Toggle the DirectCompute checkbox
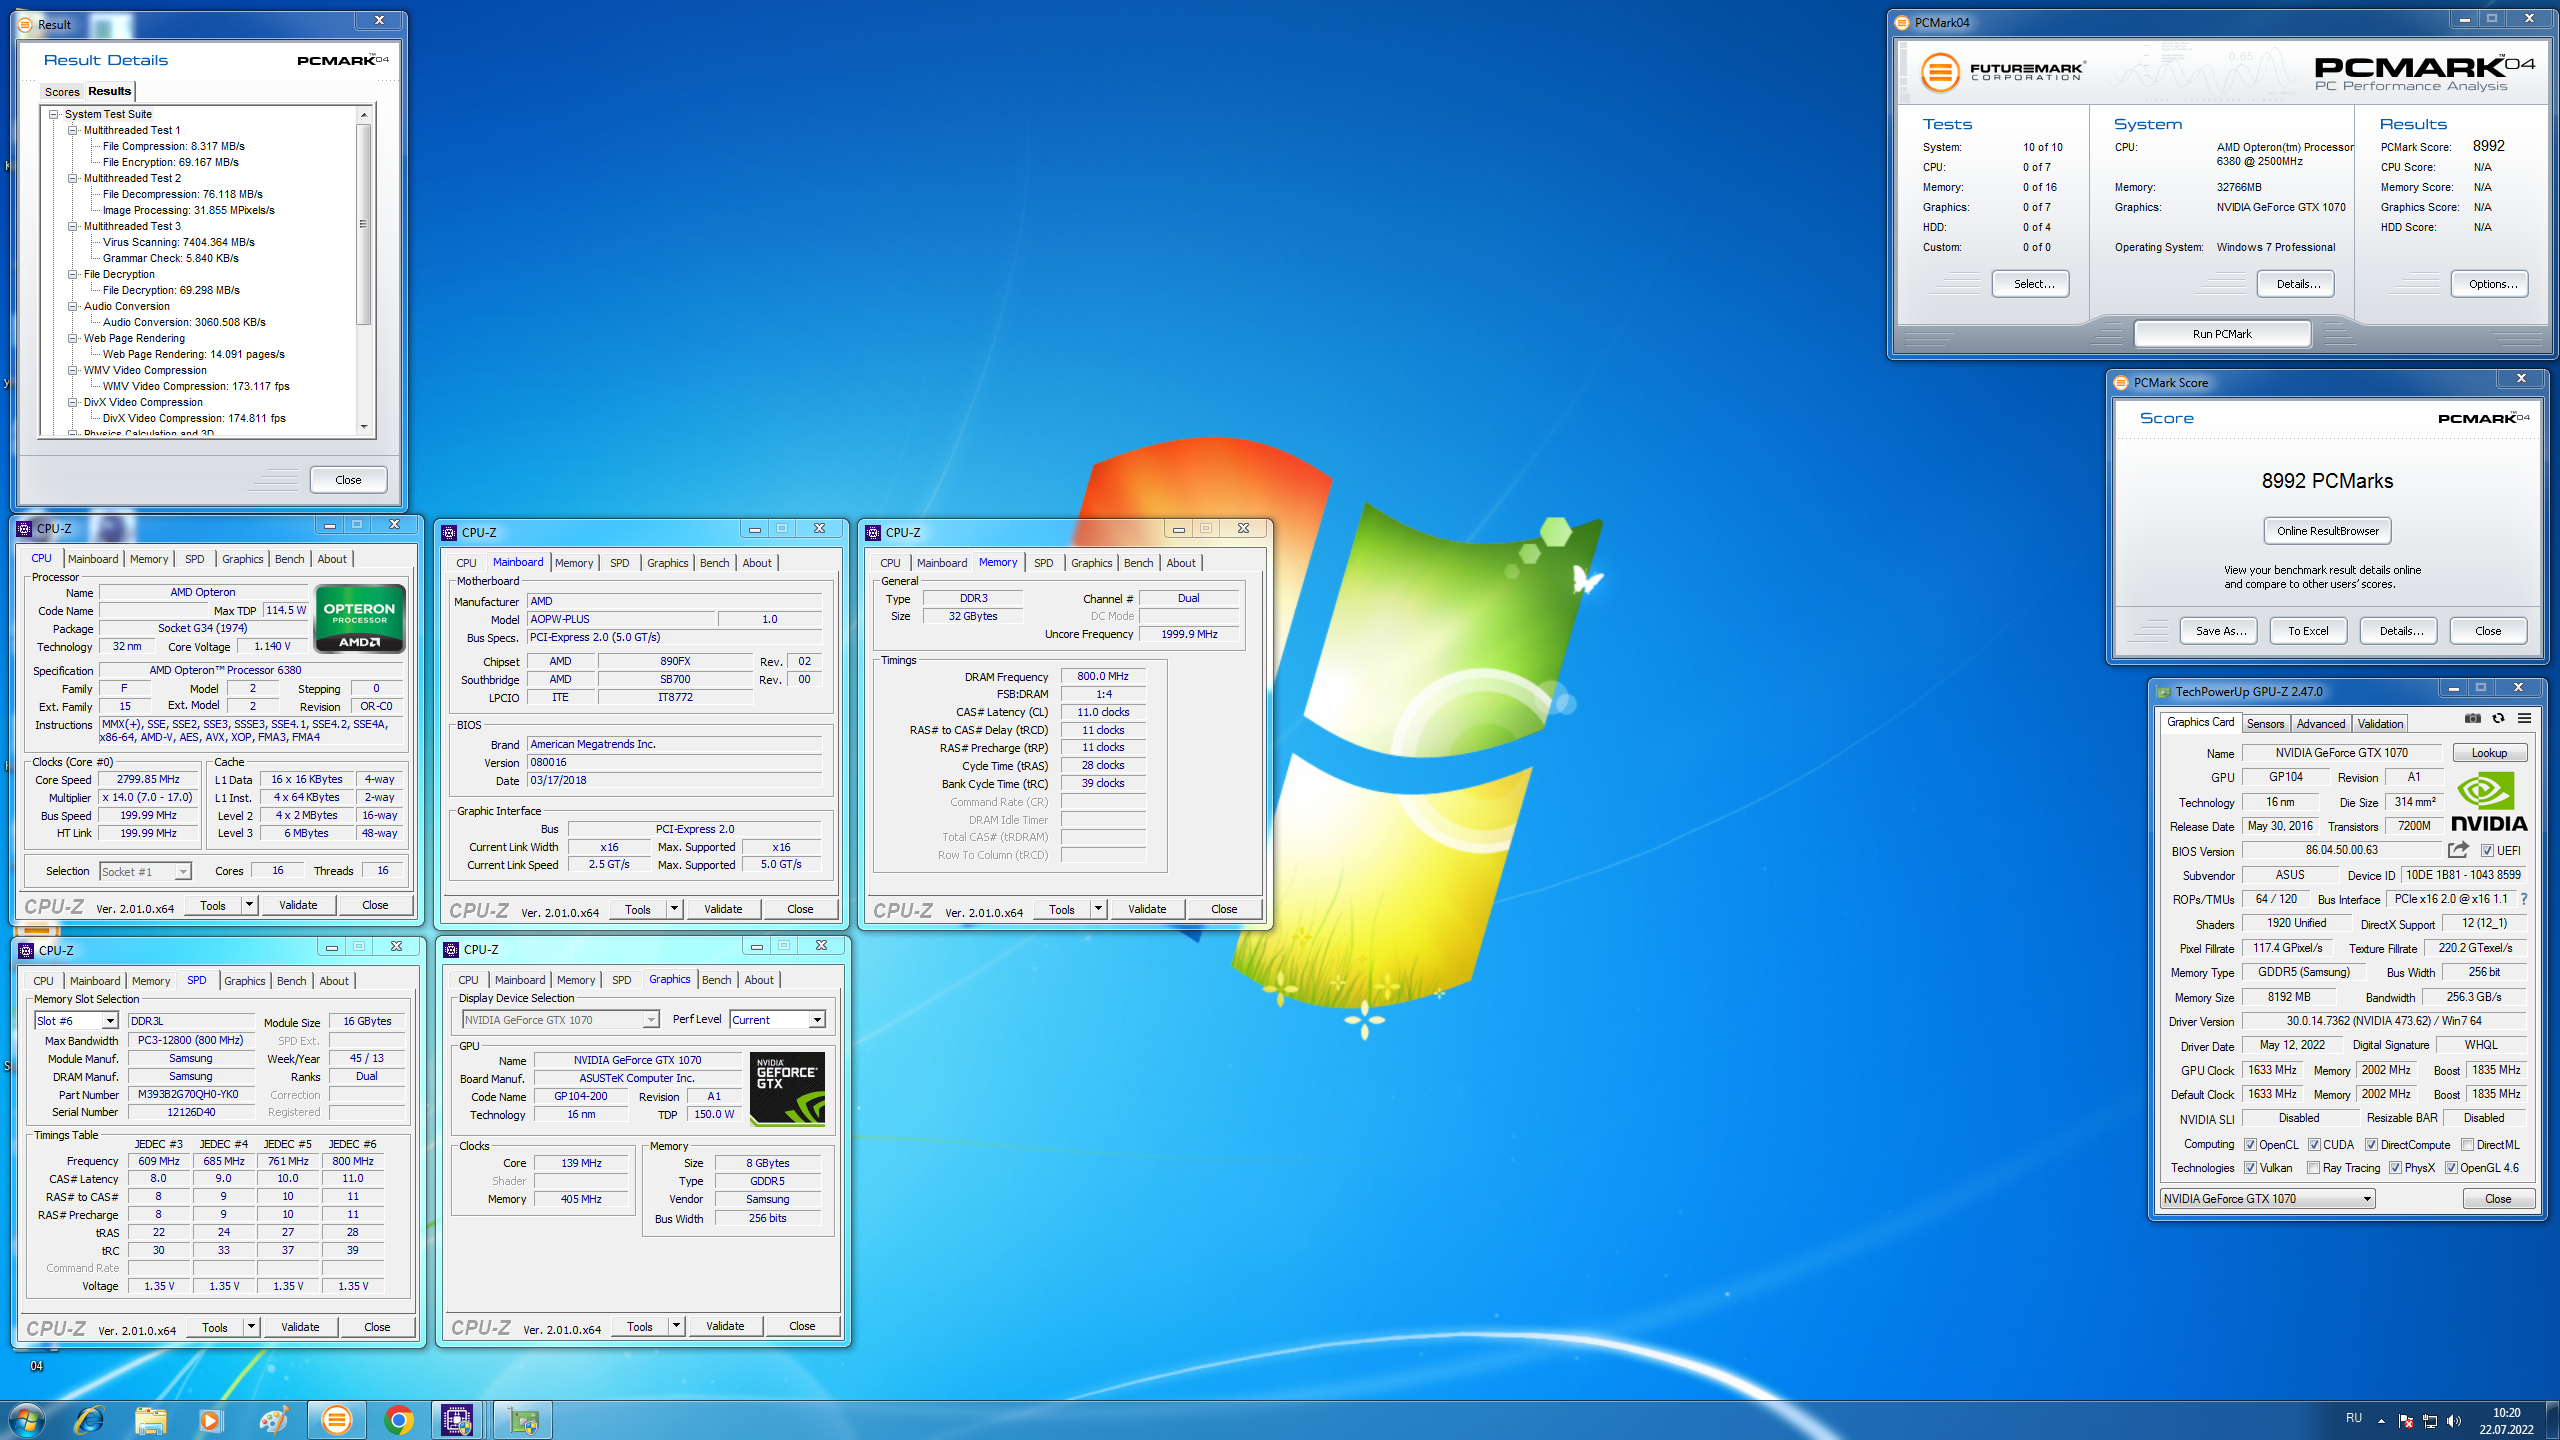This screenshot has height=1440, width=2560. point(2371,1145)
